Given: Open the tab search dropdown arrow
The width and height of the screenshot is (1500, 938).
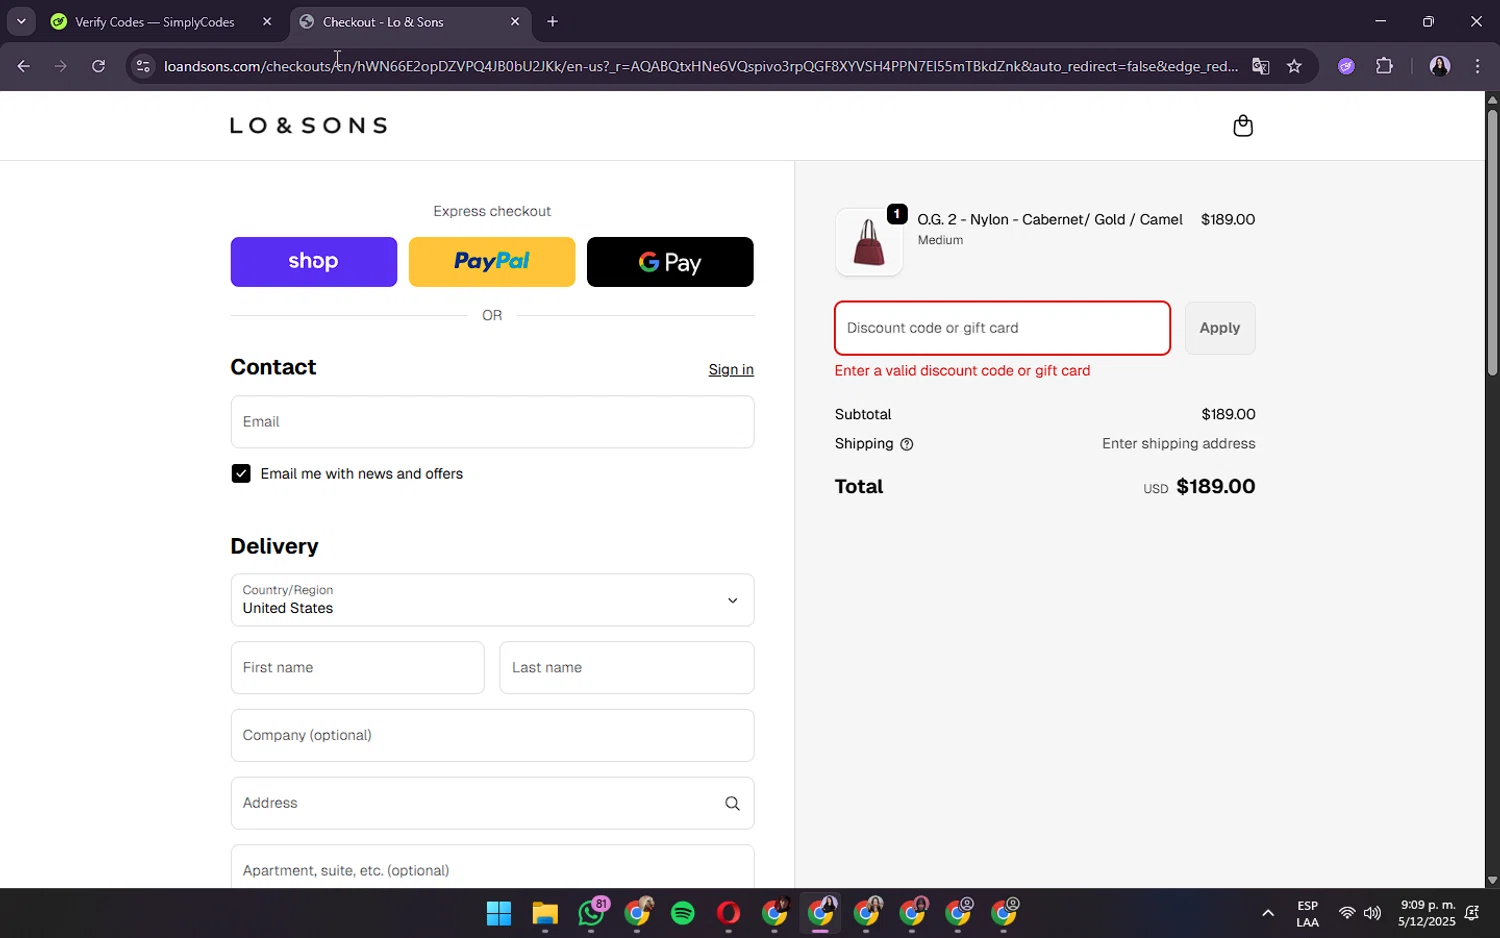Looking at the screenshot, I should (21, 21).
